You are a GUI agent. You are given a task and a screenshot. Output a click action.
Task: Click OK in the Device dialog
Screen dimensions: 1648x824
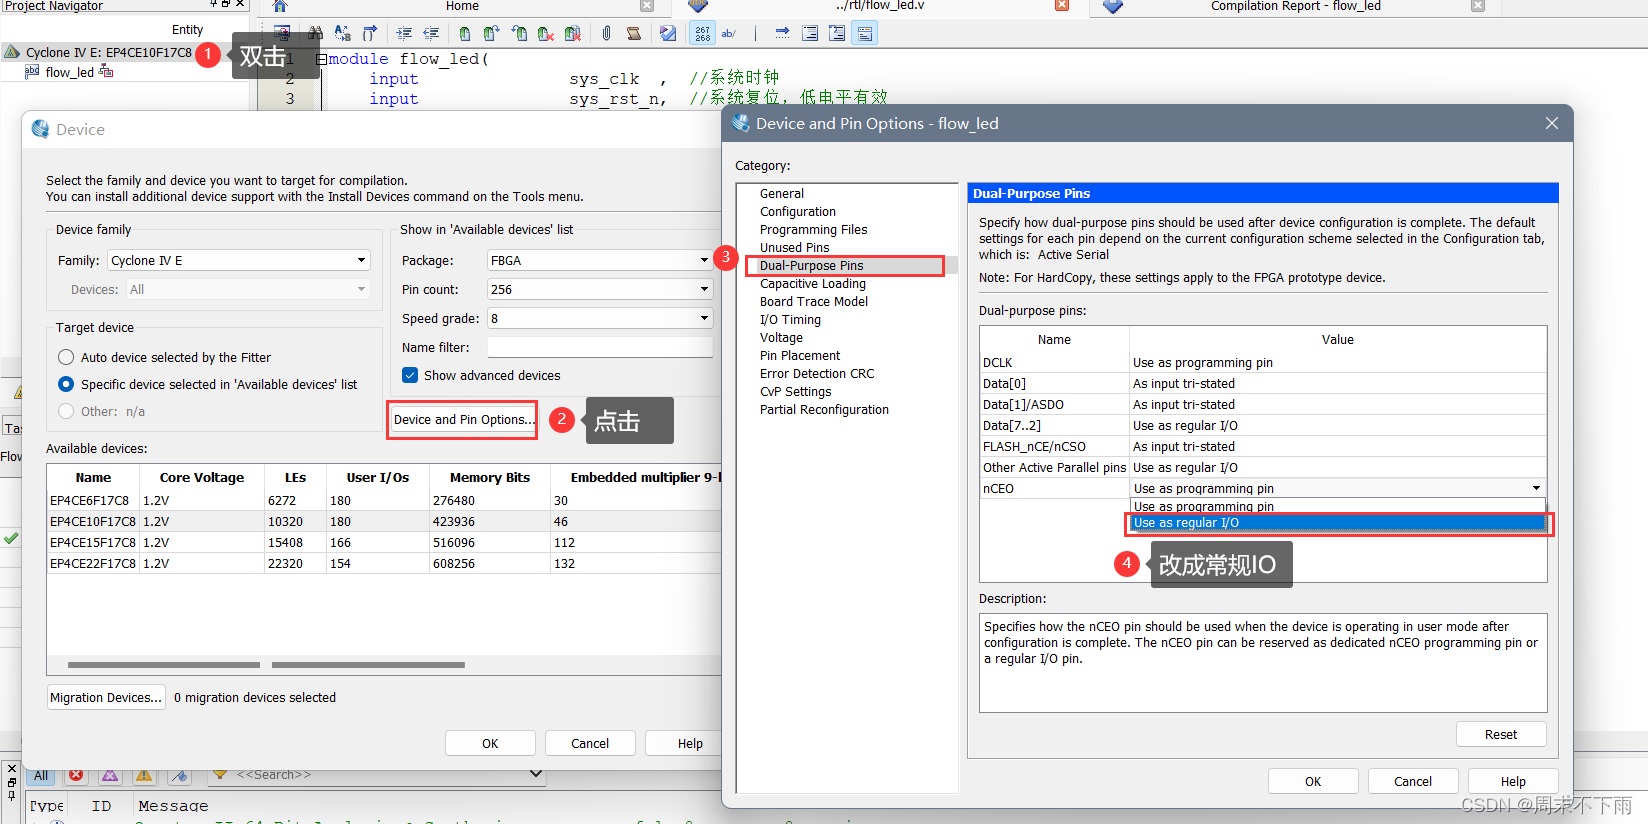pyautogui.click(x=490, y=743)
